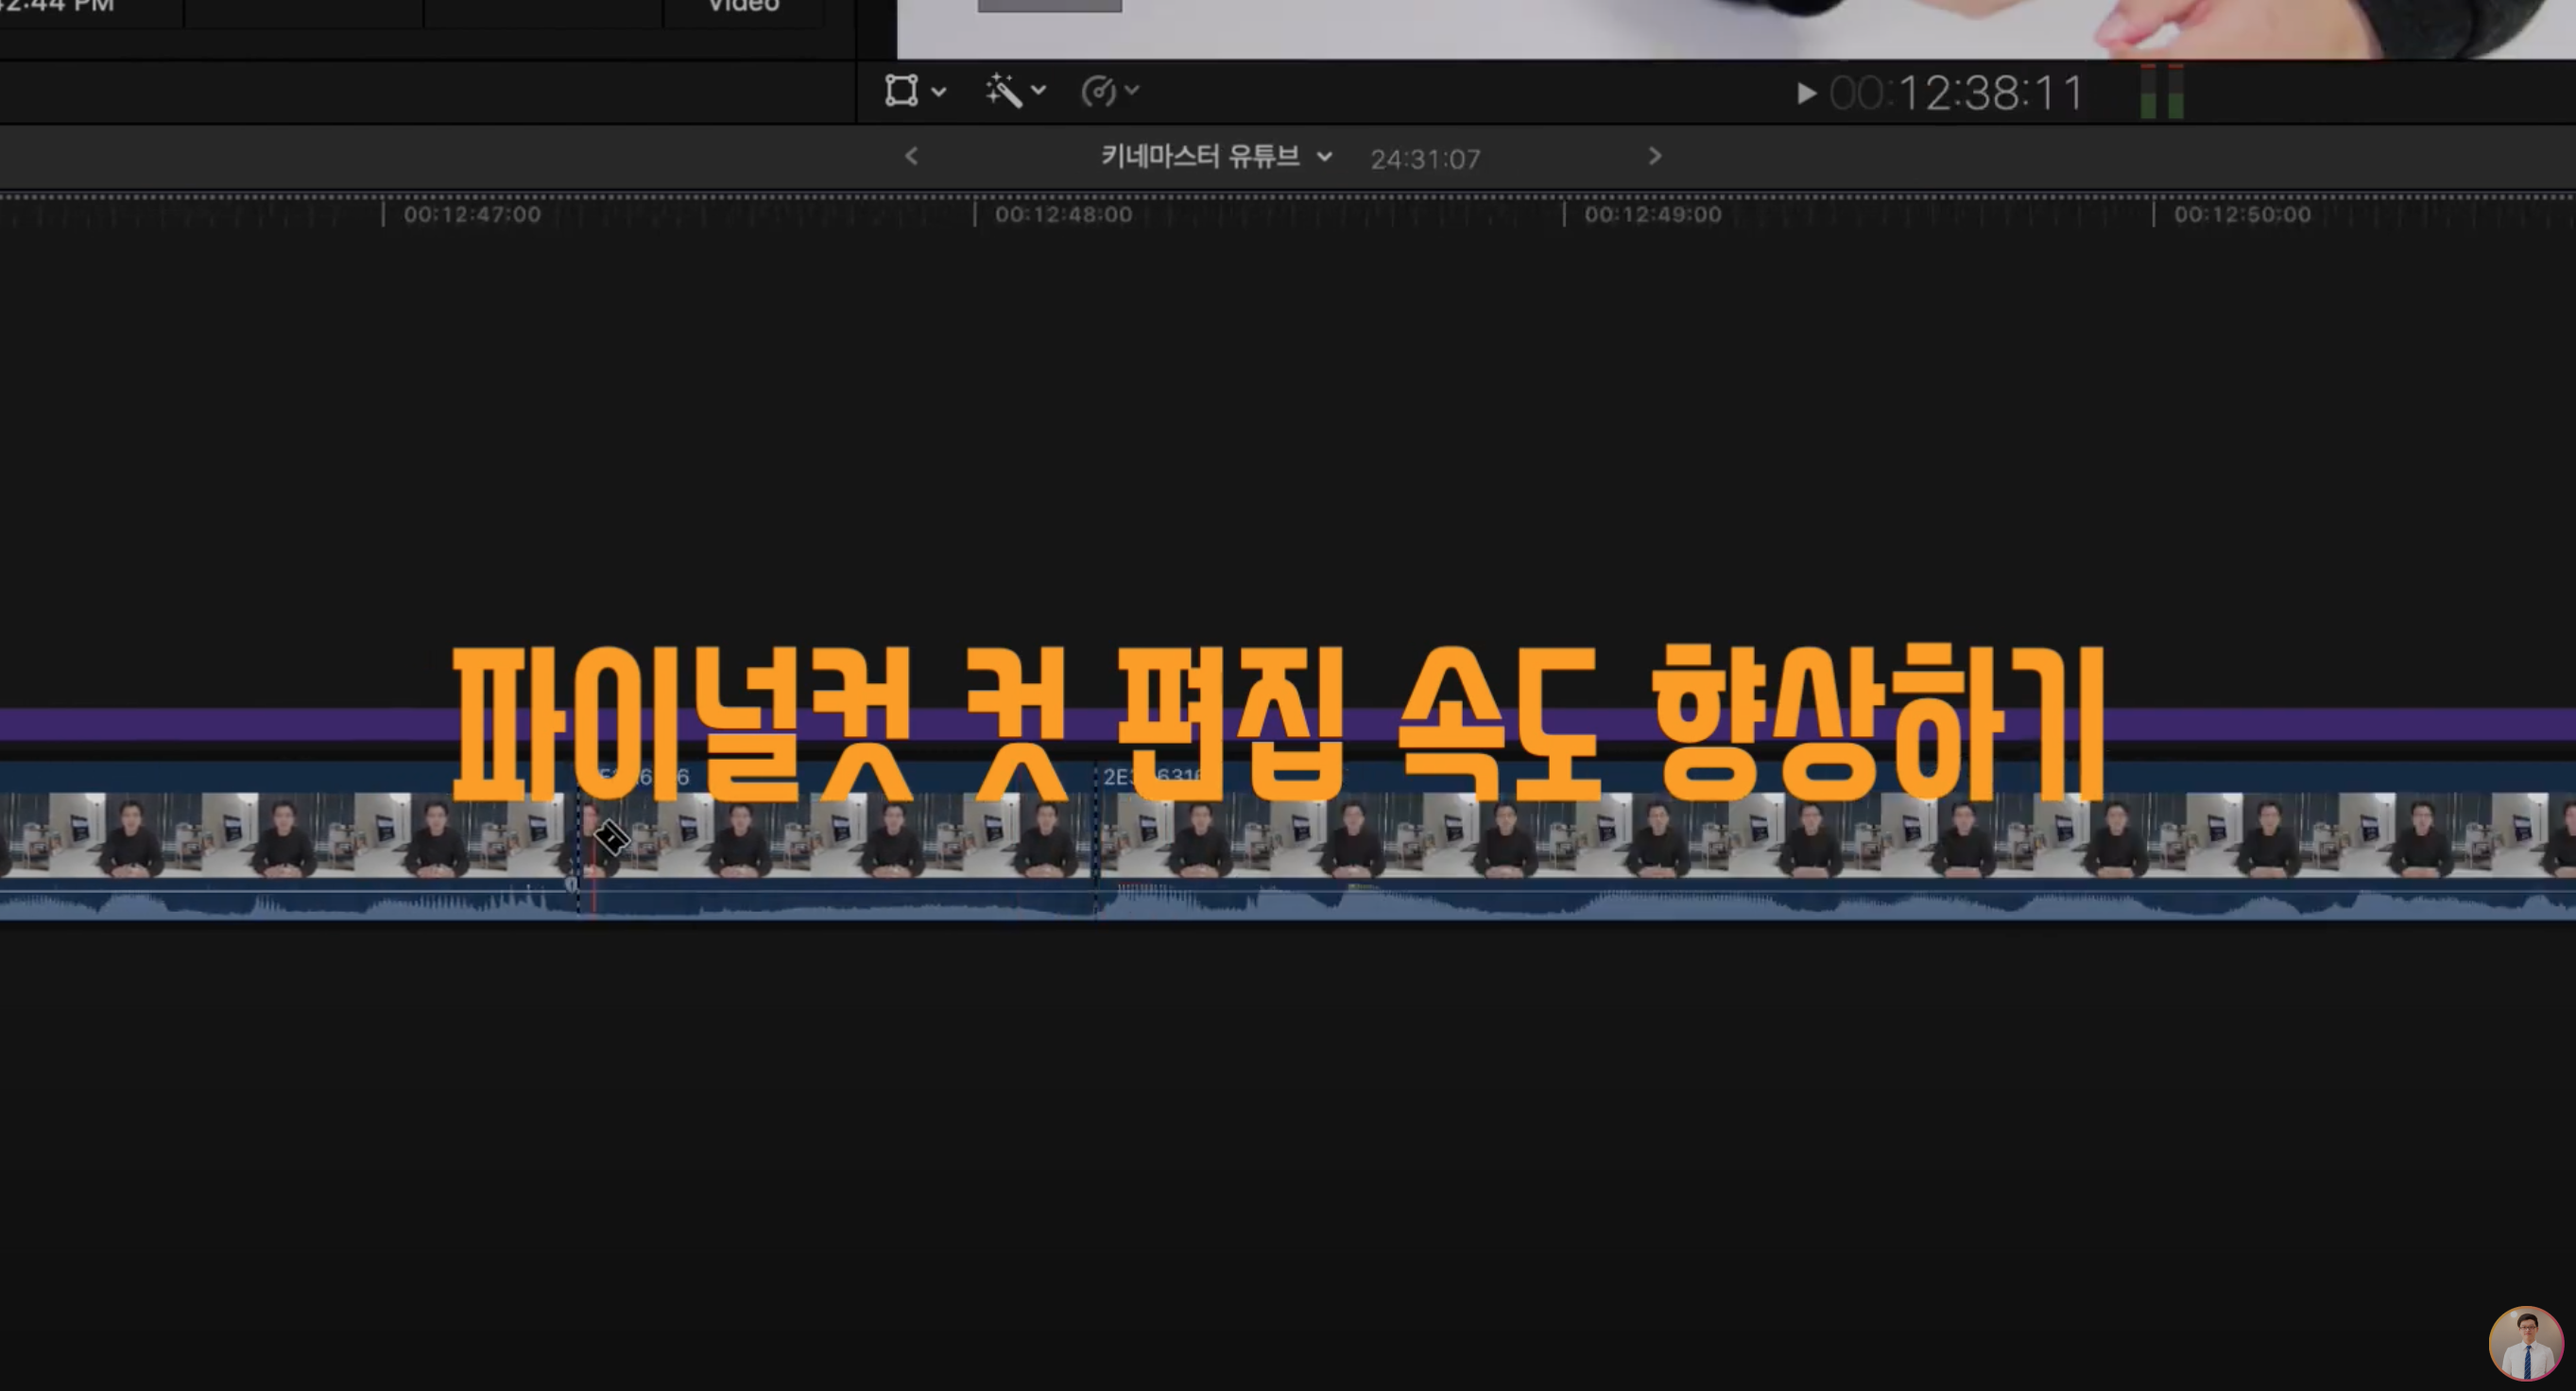2576x1391 pixels.
Task: Click the retime speedometer icon
Action: [1098, 92]
